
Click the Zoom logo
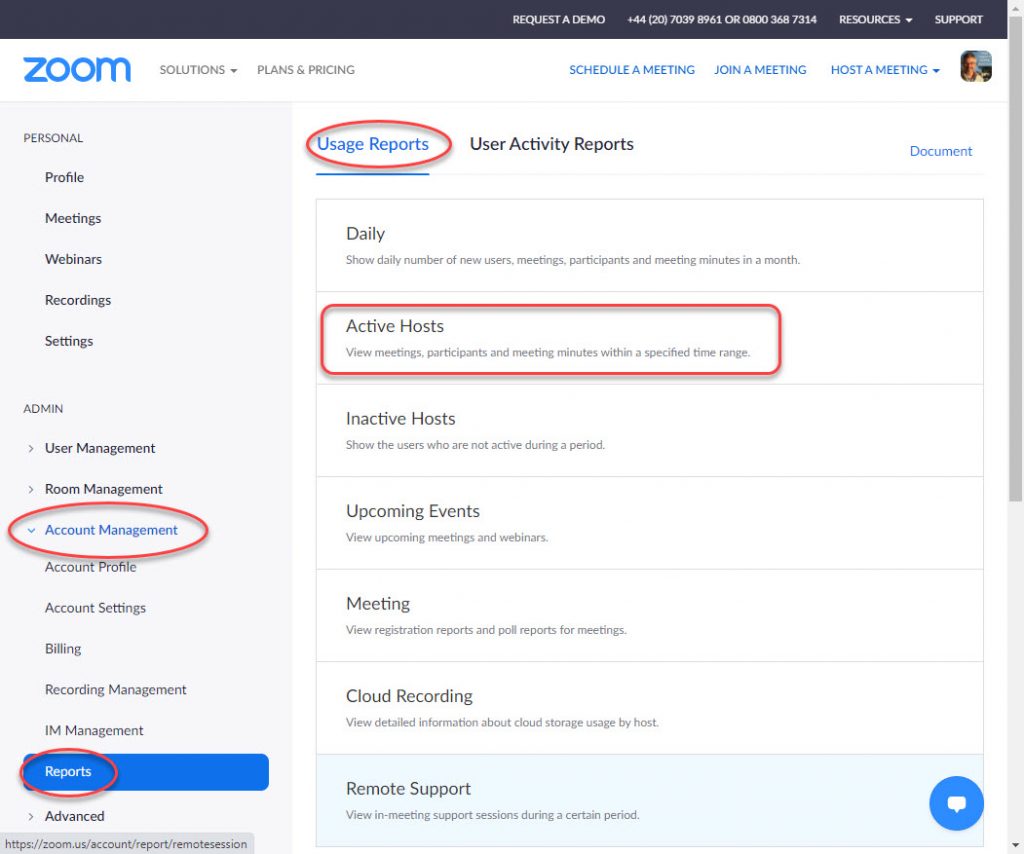click(76, 69)
